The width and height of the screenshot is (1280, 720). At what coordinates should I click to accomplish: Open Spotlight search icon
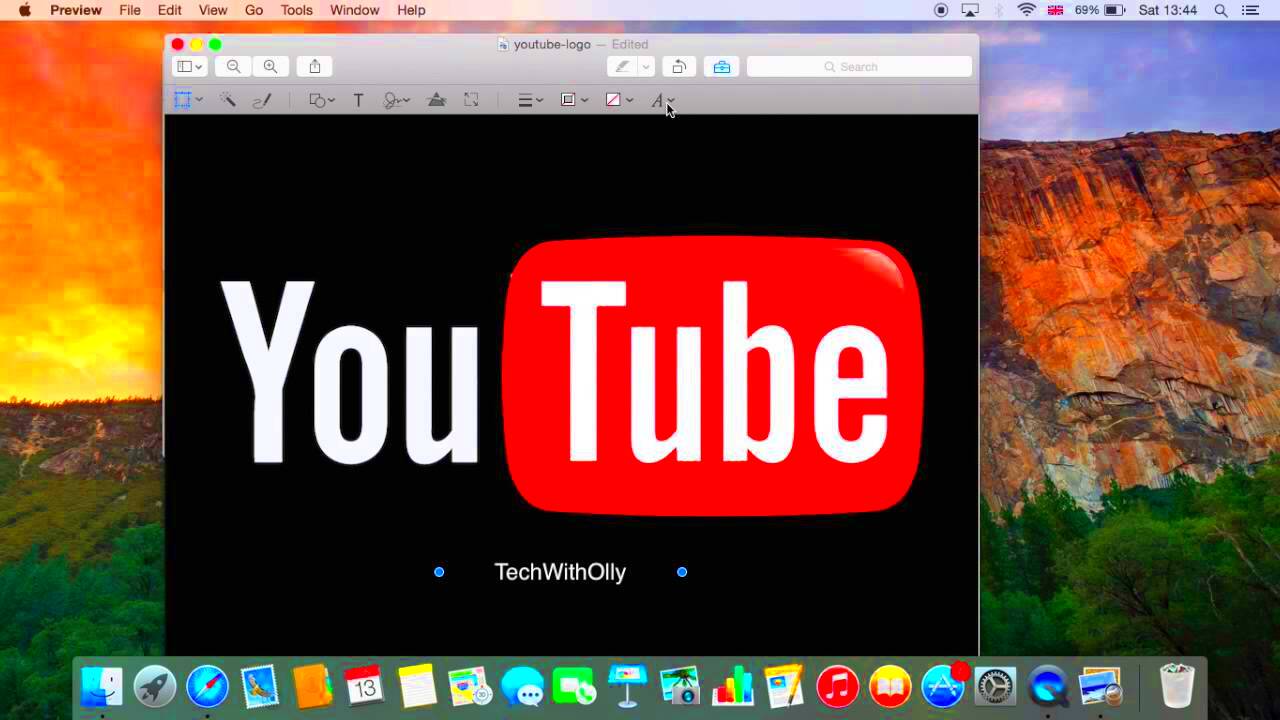(x=1221, y=10)
